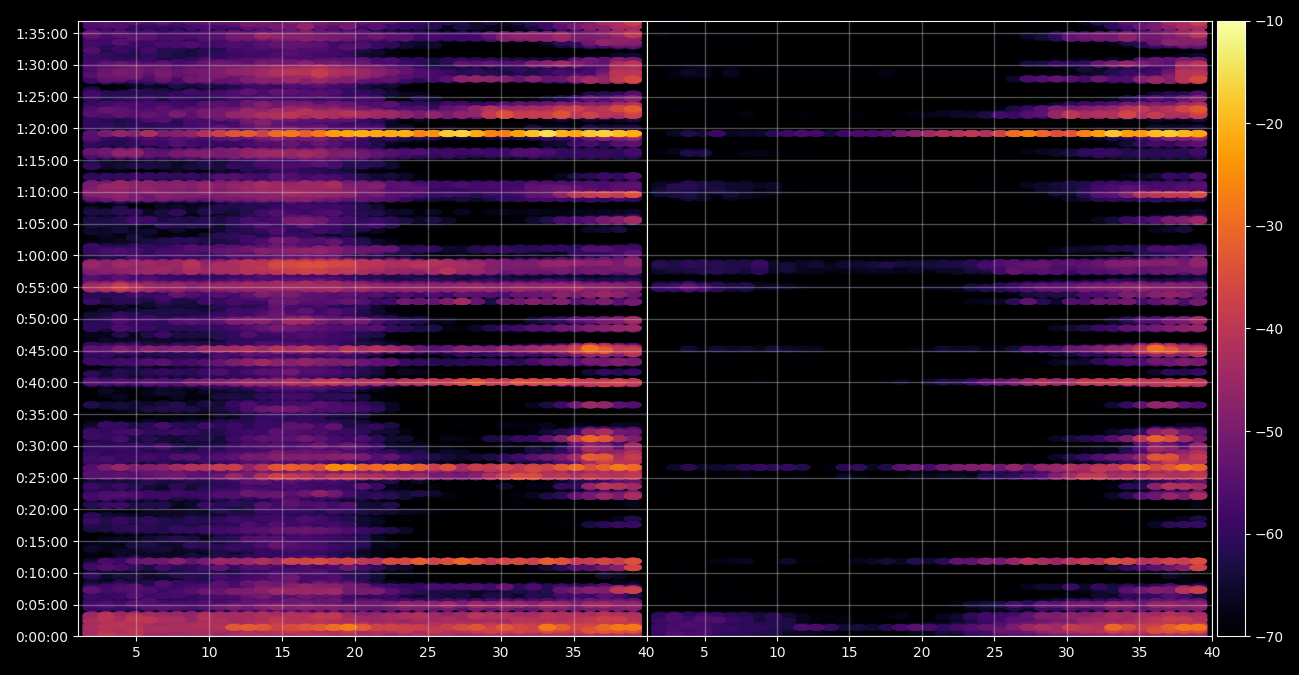Click x-axis label 10 of right heatmap
The image size is (1299, 675).
pyautogui.click(x=777, y=653)
